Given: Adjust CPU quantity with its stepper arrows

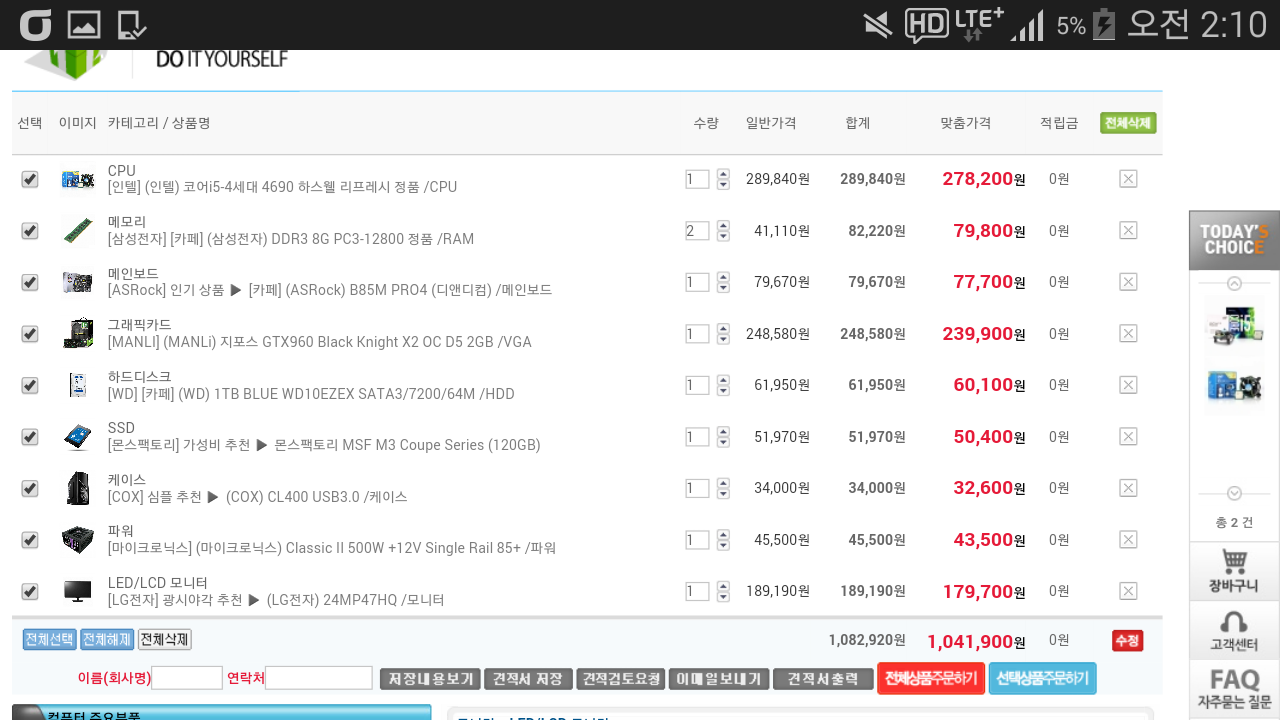Looking at the screenshot, I should coord(723,179).
